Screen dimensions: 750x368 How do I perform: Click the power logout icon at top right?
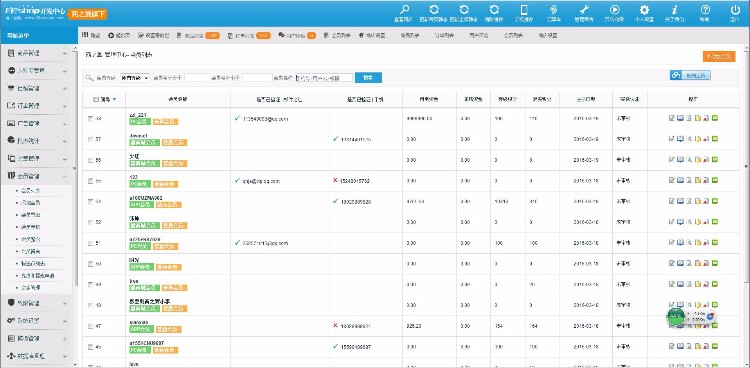[735, 10]
